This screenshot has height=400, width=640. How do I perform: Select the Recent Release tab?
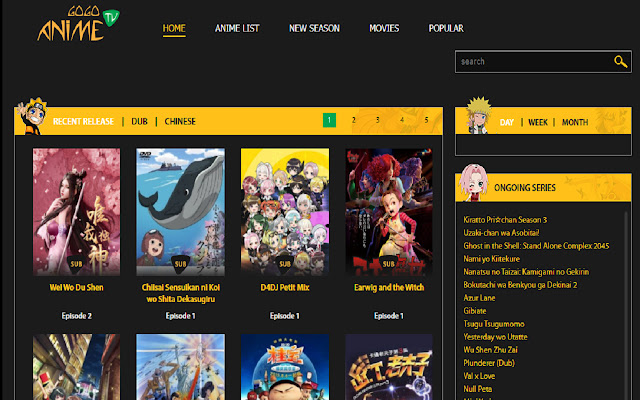click(x=83, y=122)
